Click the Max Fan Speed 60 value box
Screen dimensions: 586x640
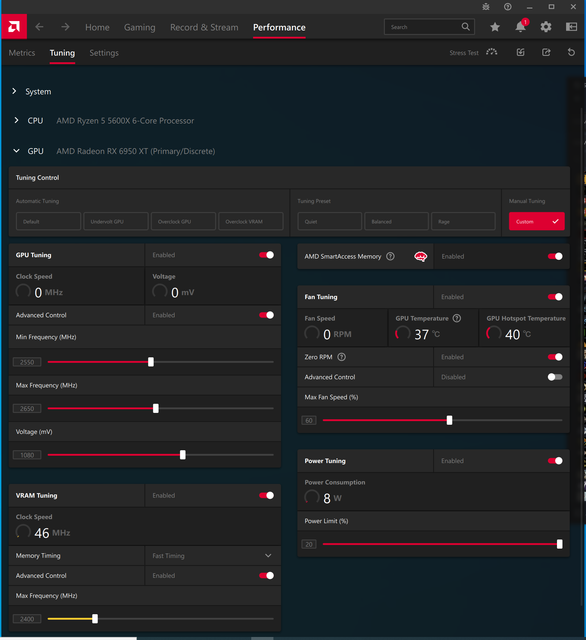tap(309, 420)
